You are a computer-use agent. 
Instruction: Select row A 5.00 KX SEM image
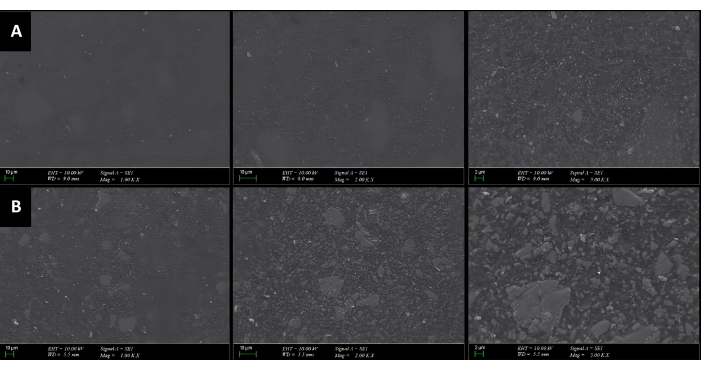point(583,89)
